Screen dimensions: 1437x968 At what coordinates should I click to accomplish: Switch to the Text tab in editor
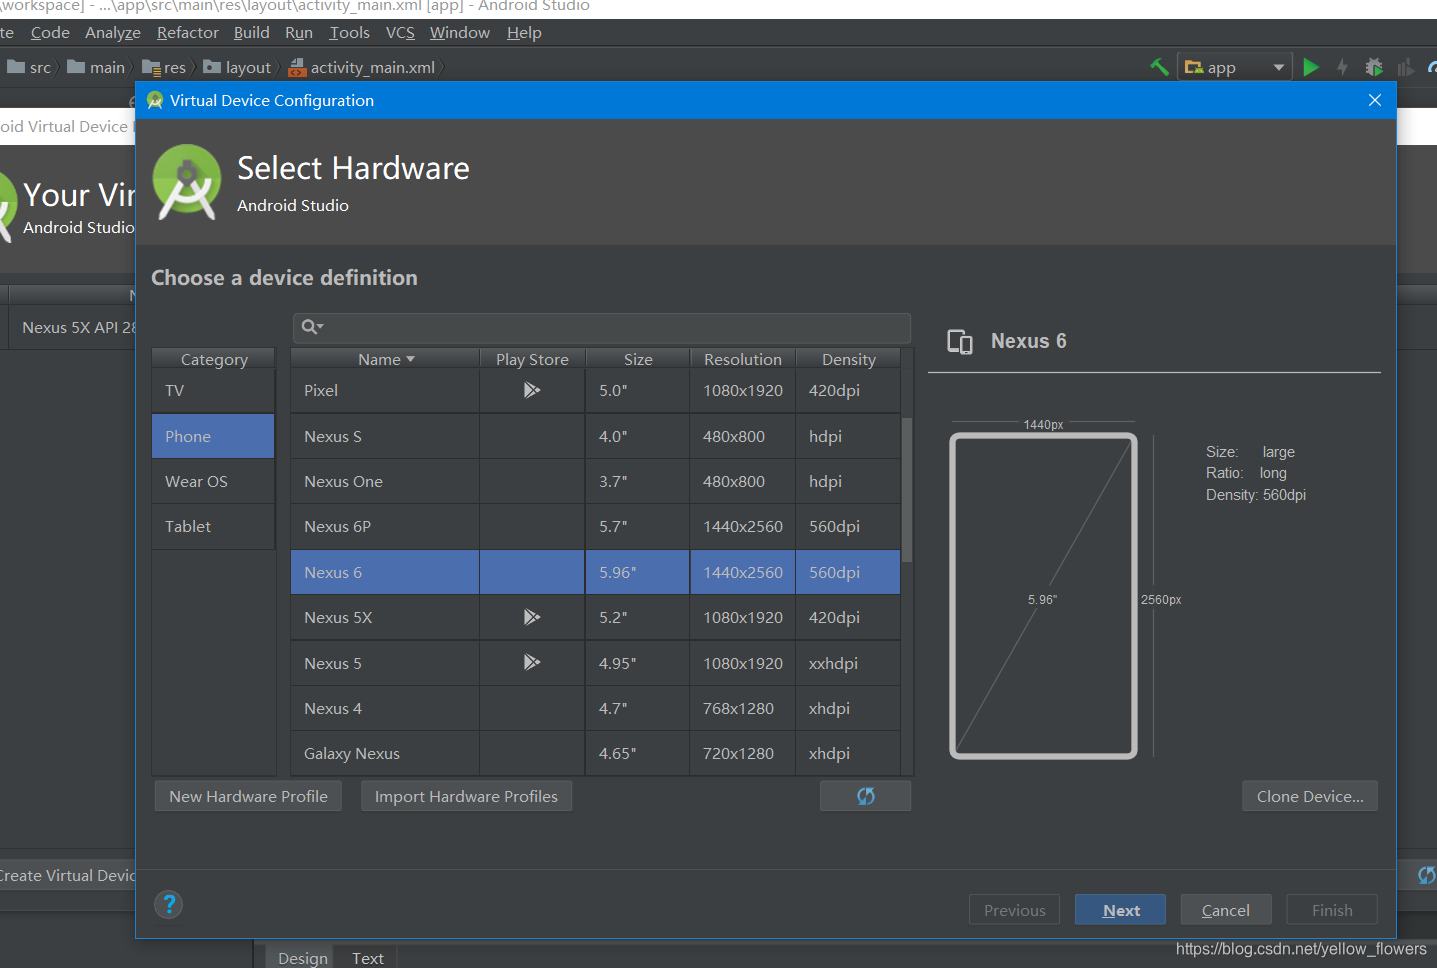point(368,957)
